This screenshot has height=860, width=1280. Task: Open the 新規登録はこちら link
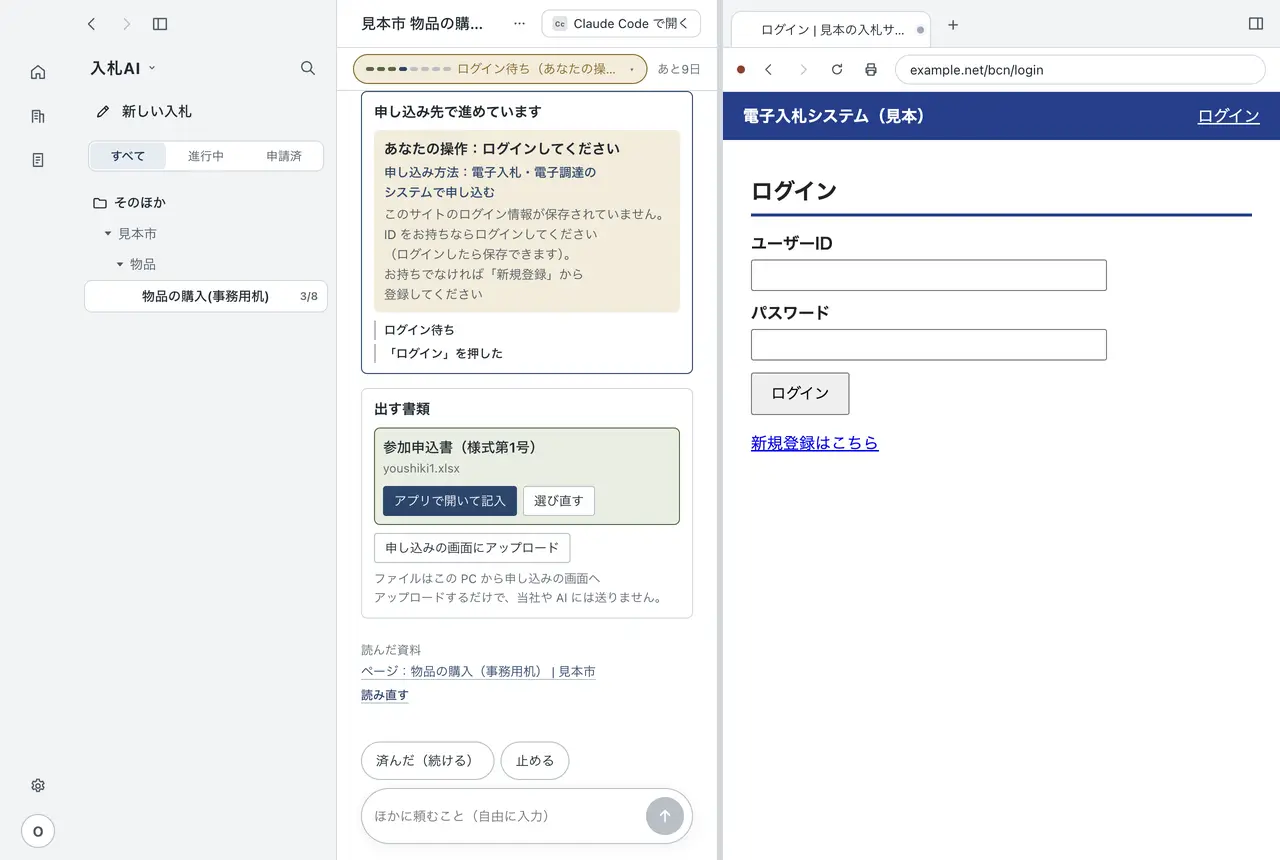click(815, 443)
